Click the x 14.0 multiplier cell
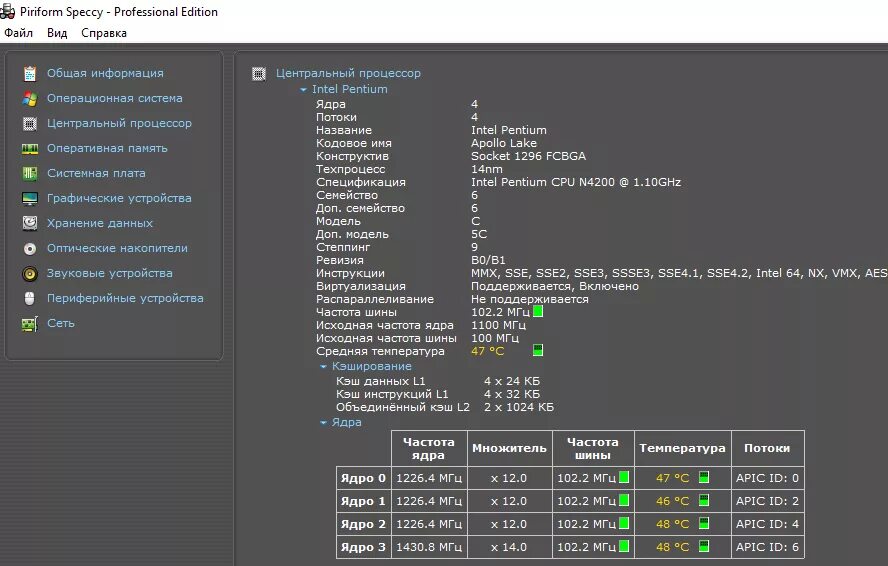 point(509,547)
